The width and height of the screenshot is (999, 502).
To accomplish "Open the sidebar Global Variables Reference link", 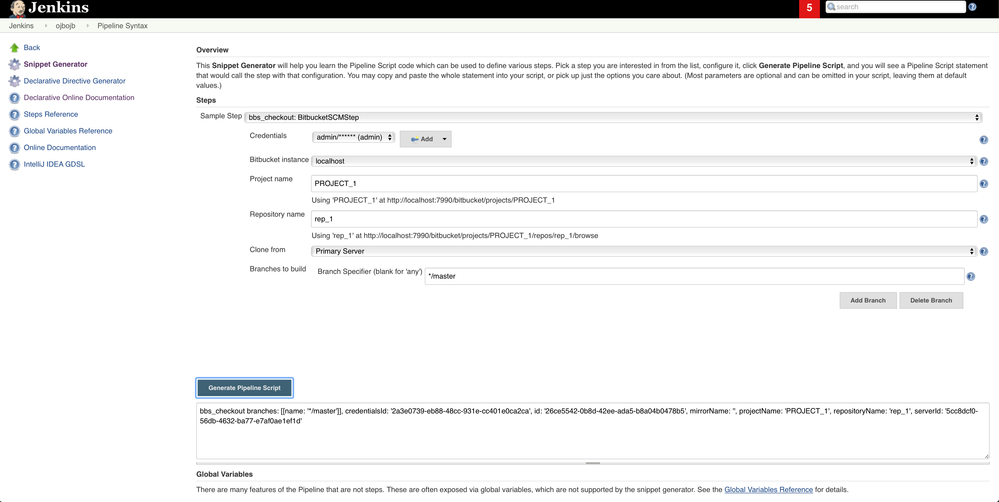I will [68, 131].
